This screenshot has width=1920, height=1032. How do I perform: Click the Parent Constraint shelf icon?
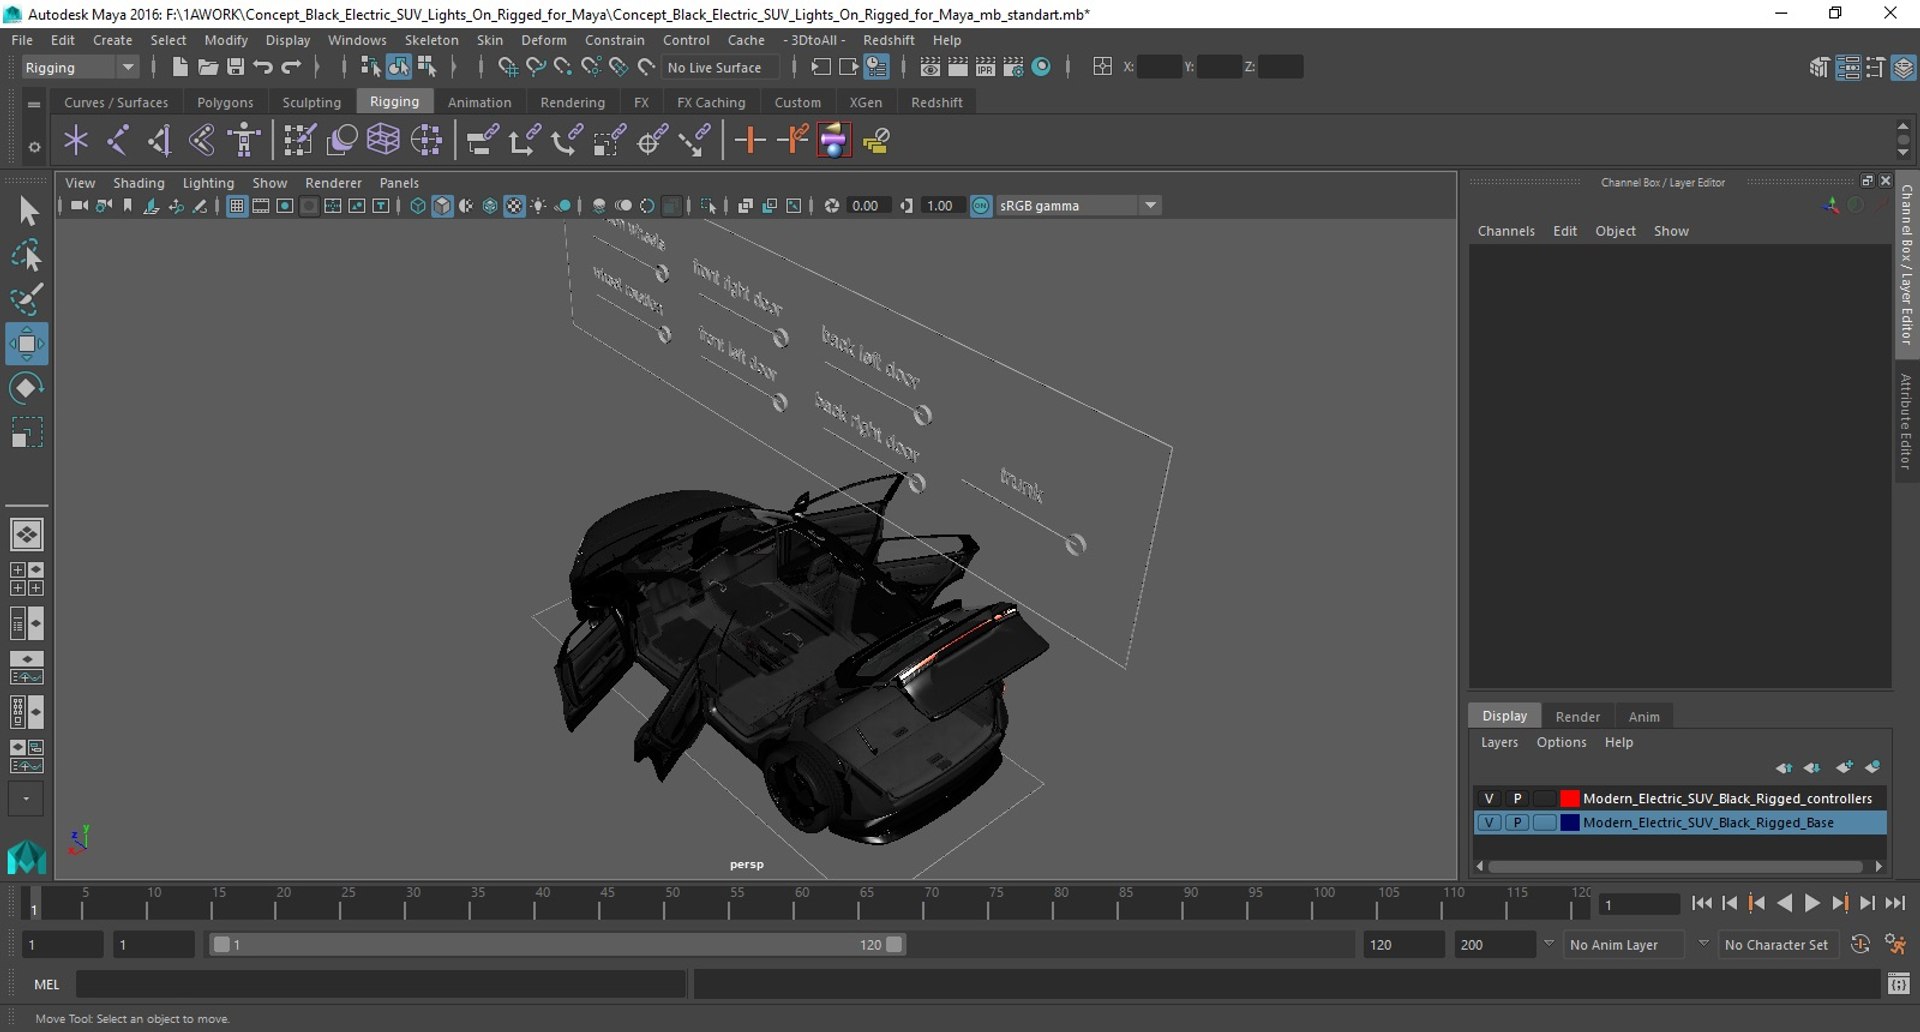point(482,140)
